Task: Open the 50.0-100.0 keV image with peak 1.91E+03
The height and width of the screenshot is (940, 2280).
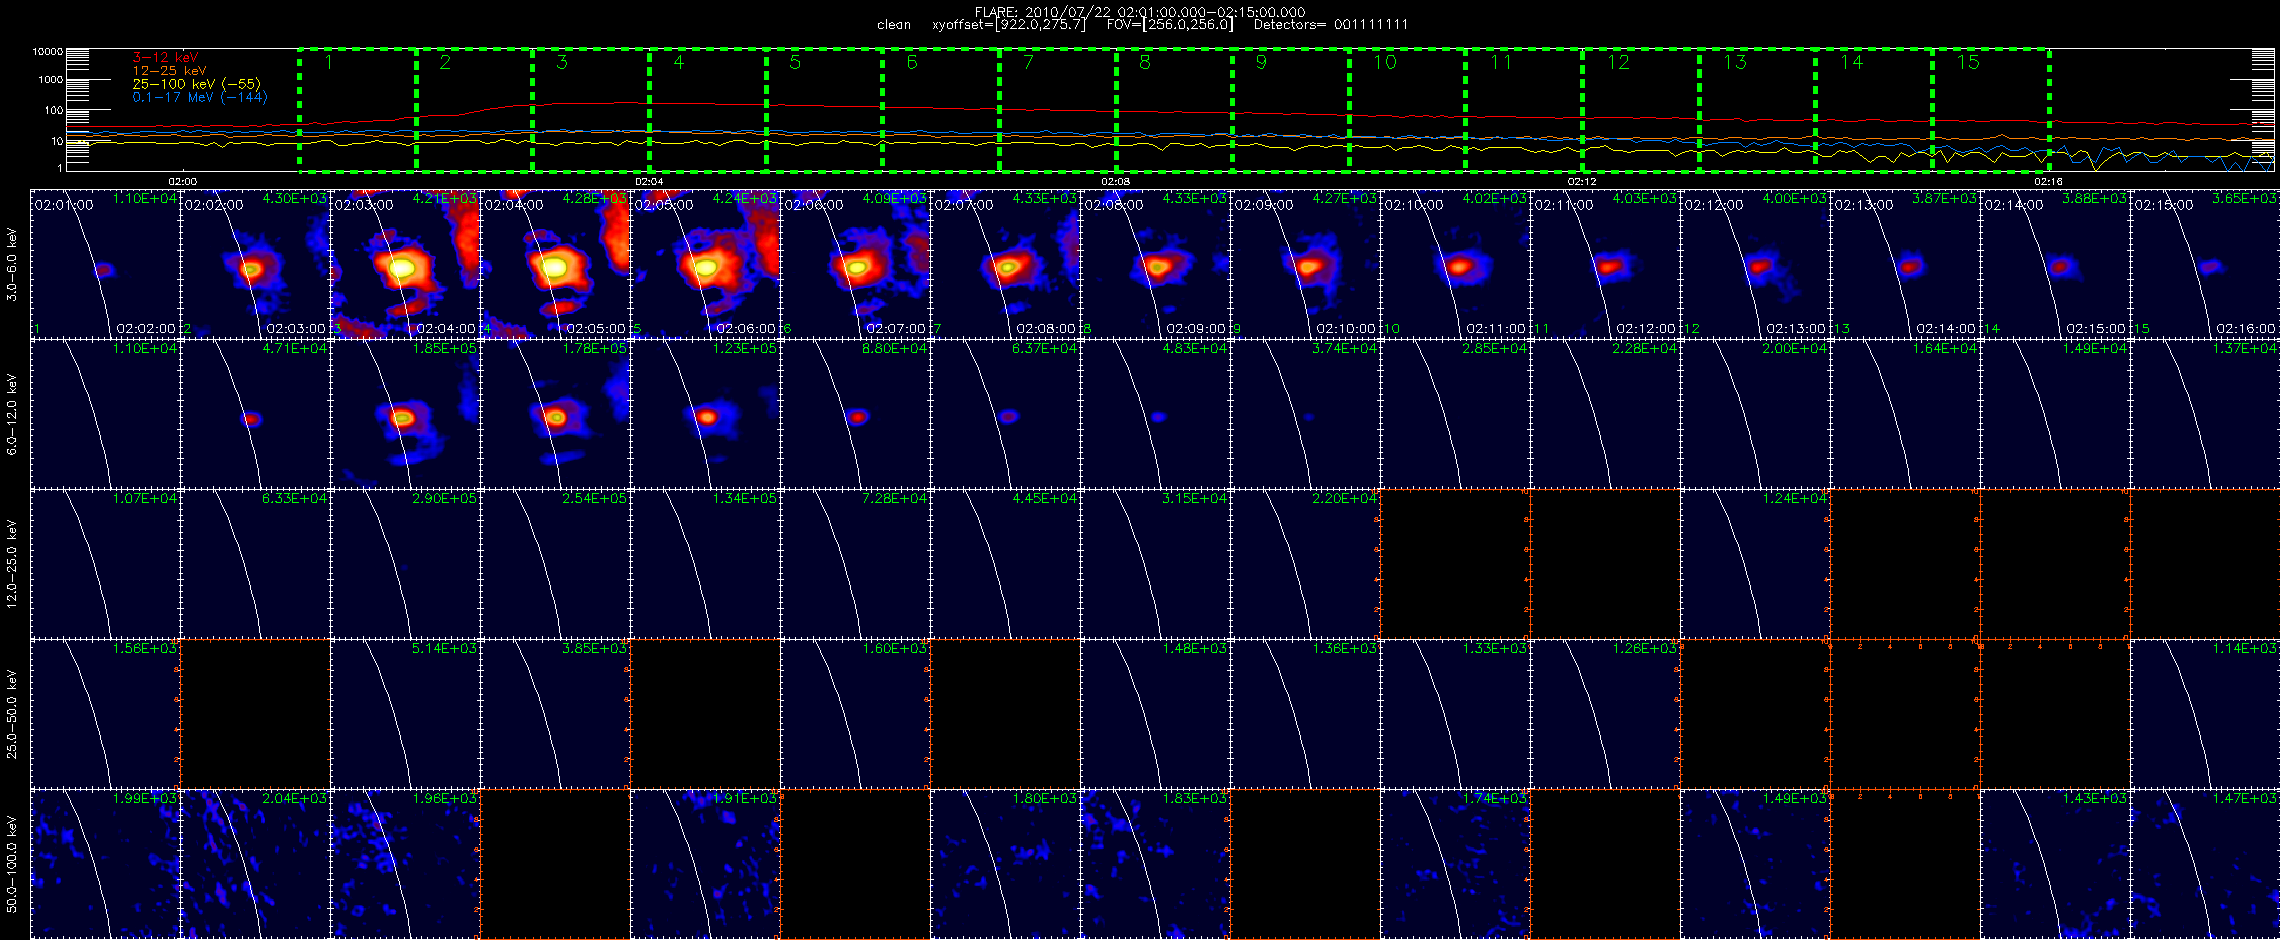Action: 705,864
